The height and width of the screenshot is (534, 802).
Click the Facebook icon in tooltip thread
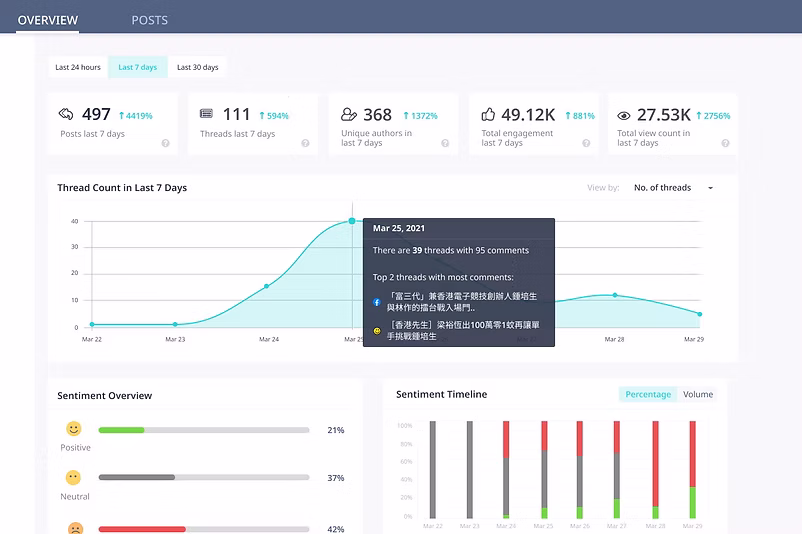(377, 302)
